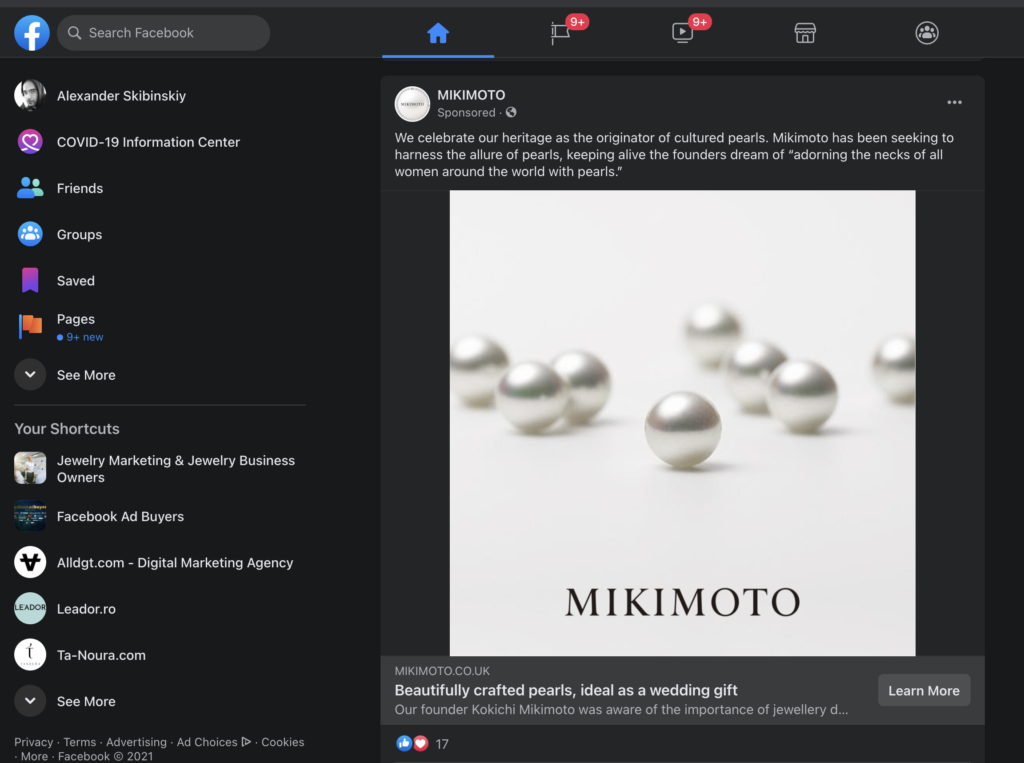
Task: Click the Sponsored label on post
Action: (466, 112)
